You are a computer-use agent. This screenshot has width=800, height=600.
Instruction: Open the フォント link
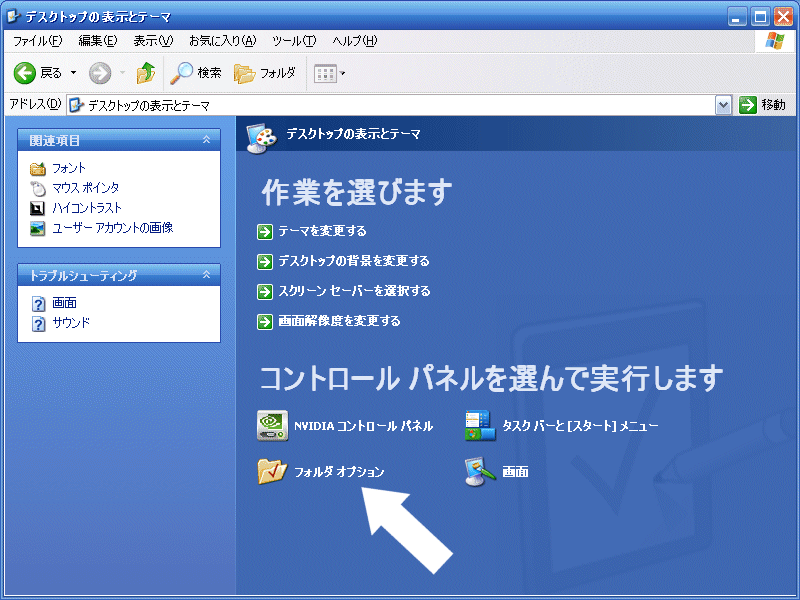[x=69, y=168]
